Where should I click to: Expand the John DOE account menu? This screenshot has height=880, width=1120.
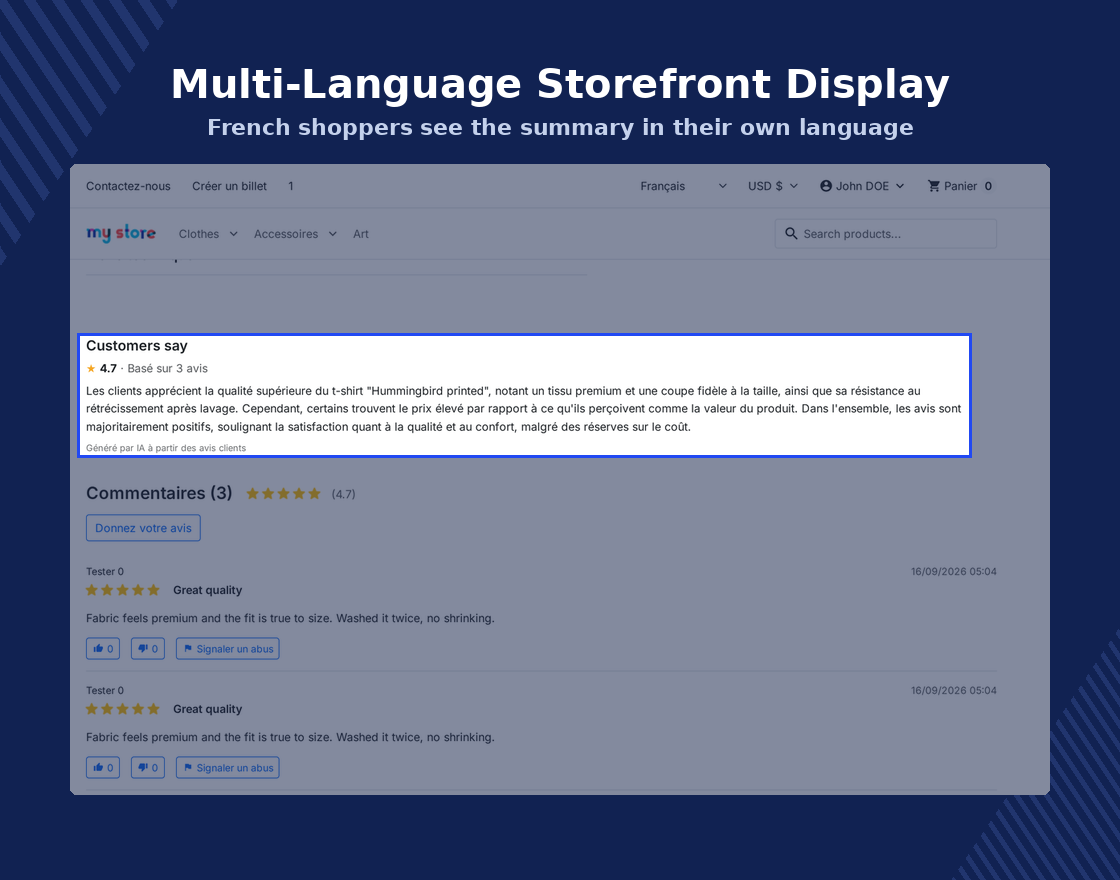pos(862,186)
